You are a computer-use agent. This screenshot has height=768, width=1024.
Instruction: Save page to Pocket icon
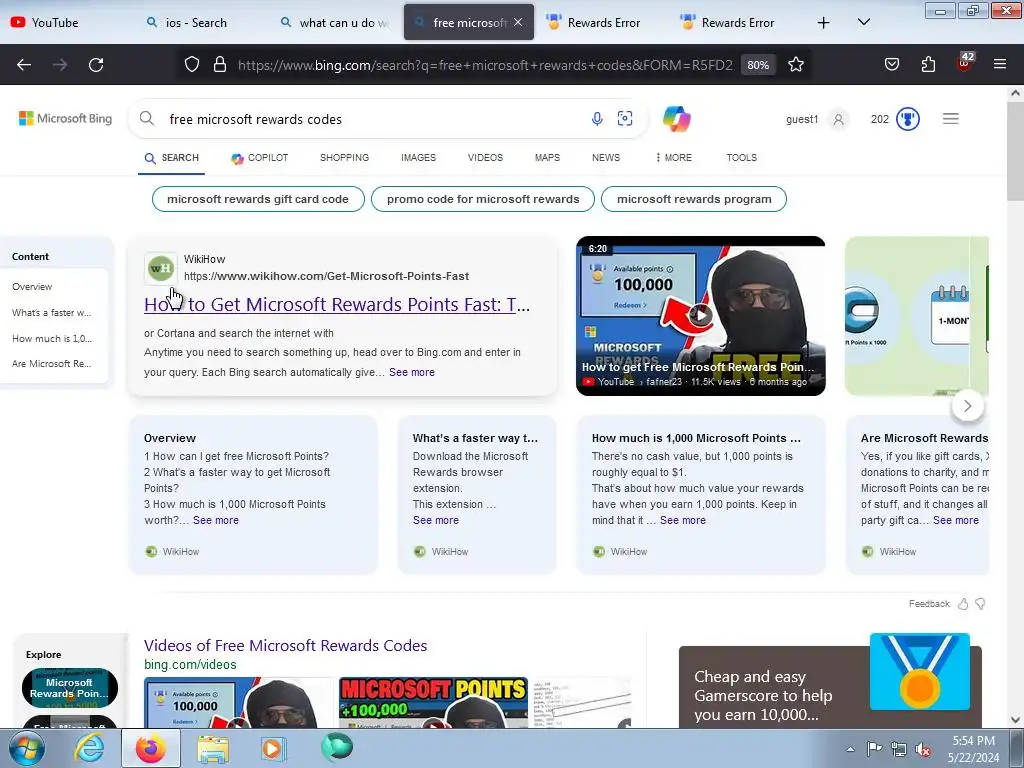point(891,65)
